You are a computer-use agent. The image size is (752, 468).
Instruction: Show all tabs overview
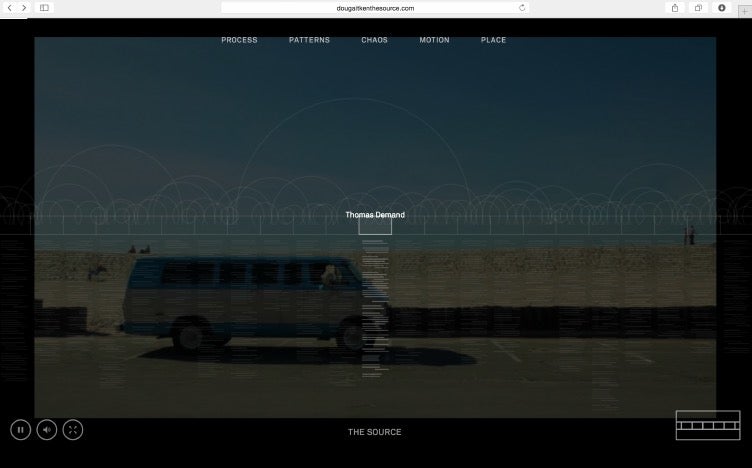pos(698,8)
